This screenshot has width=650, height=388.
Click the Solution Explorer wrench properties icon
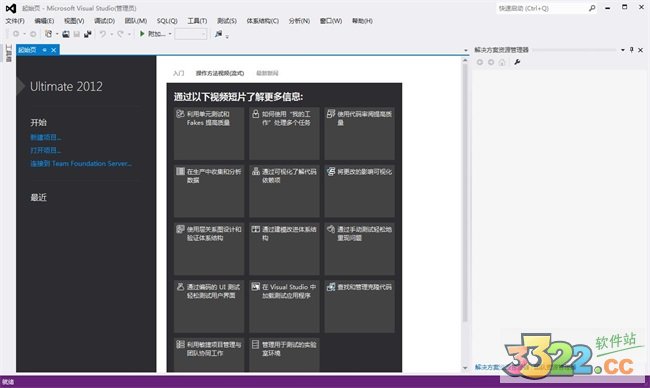point(517,62)
